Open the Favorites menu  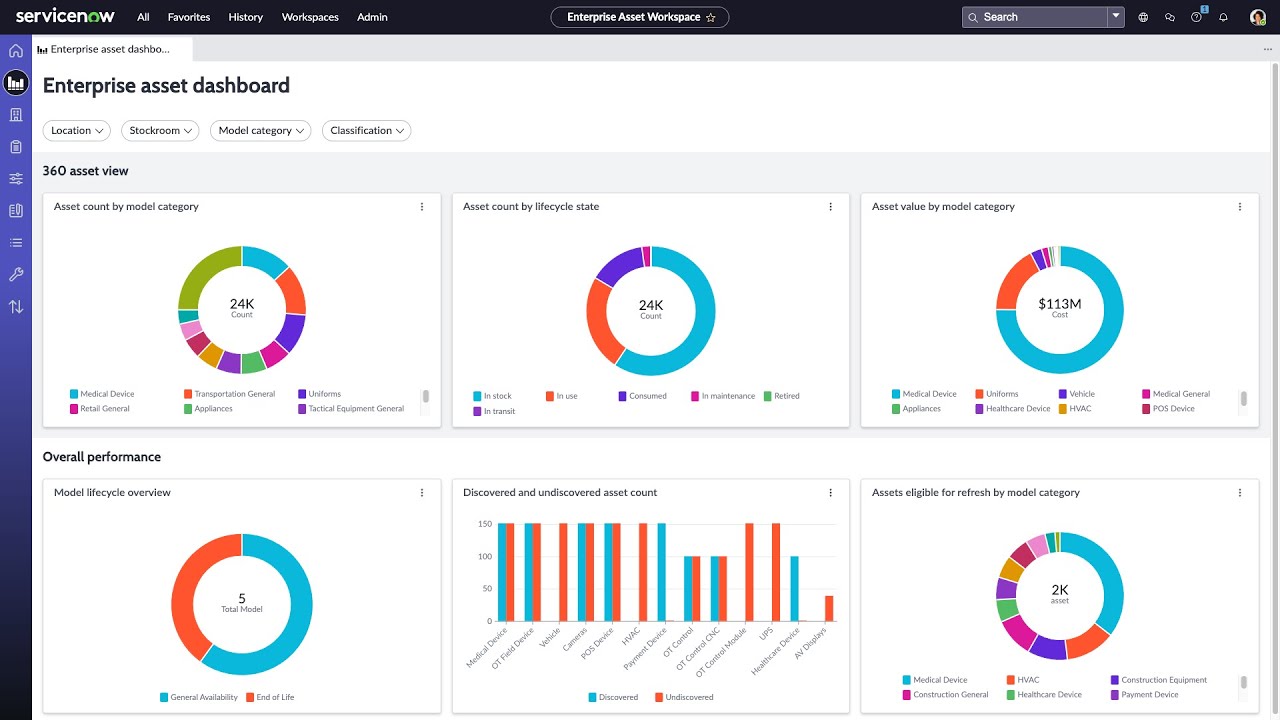click(x=189, y=17)
